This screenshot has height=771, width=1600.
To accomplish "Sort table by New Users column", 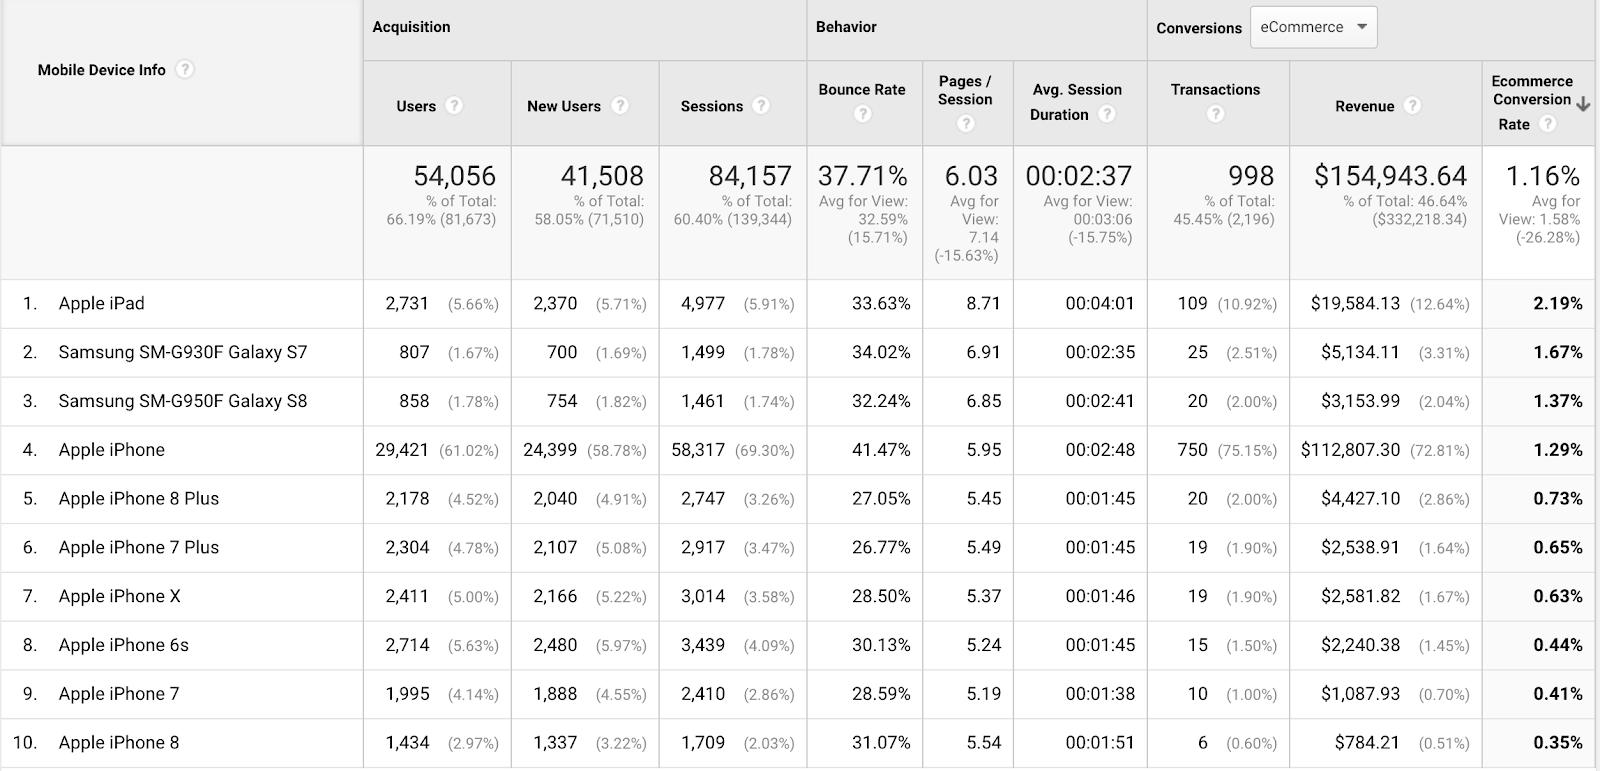I will click(564, 106).
